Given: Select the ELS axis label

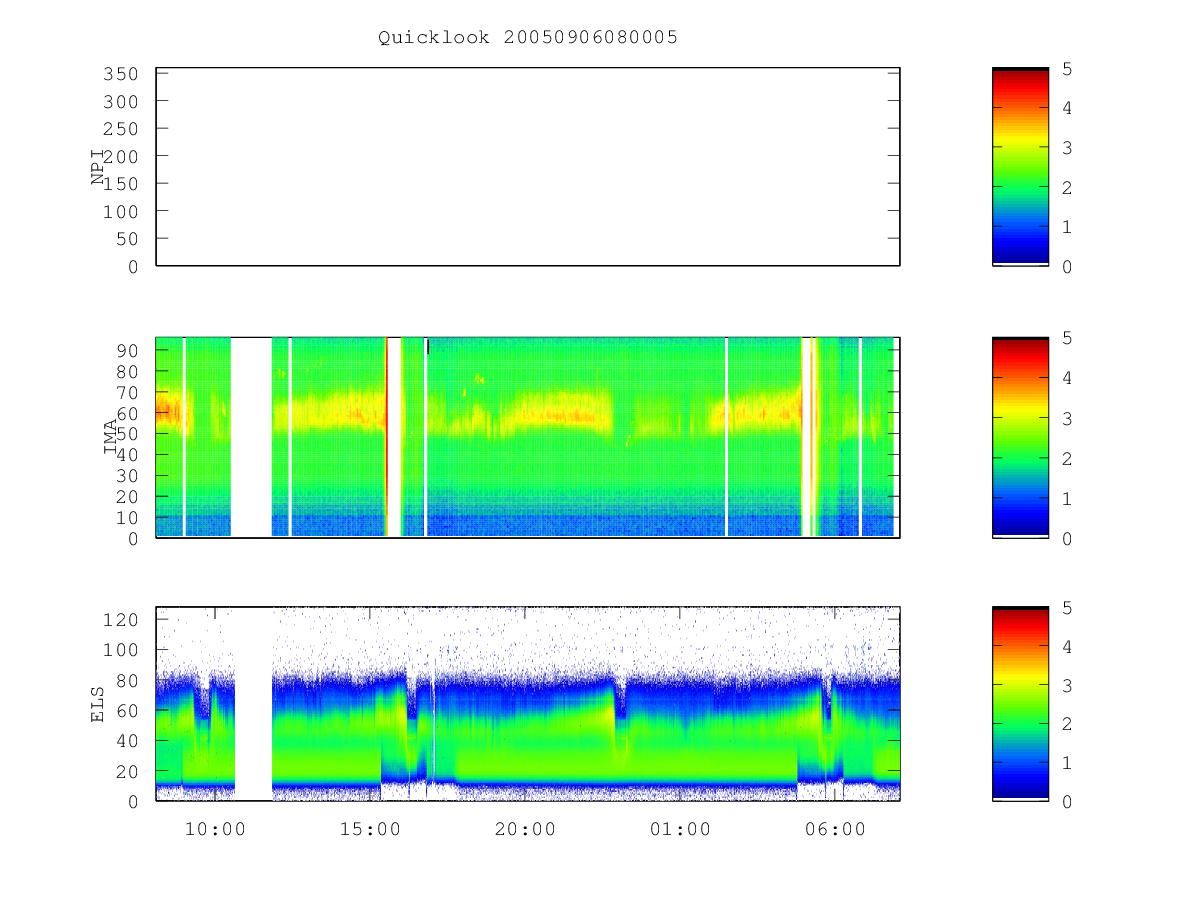Looking at the screenshot, I should 98,704.
